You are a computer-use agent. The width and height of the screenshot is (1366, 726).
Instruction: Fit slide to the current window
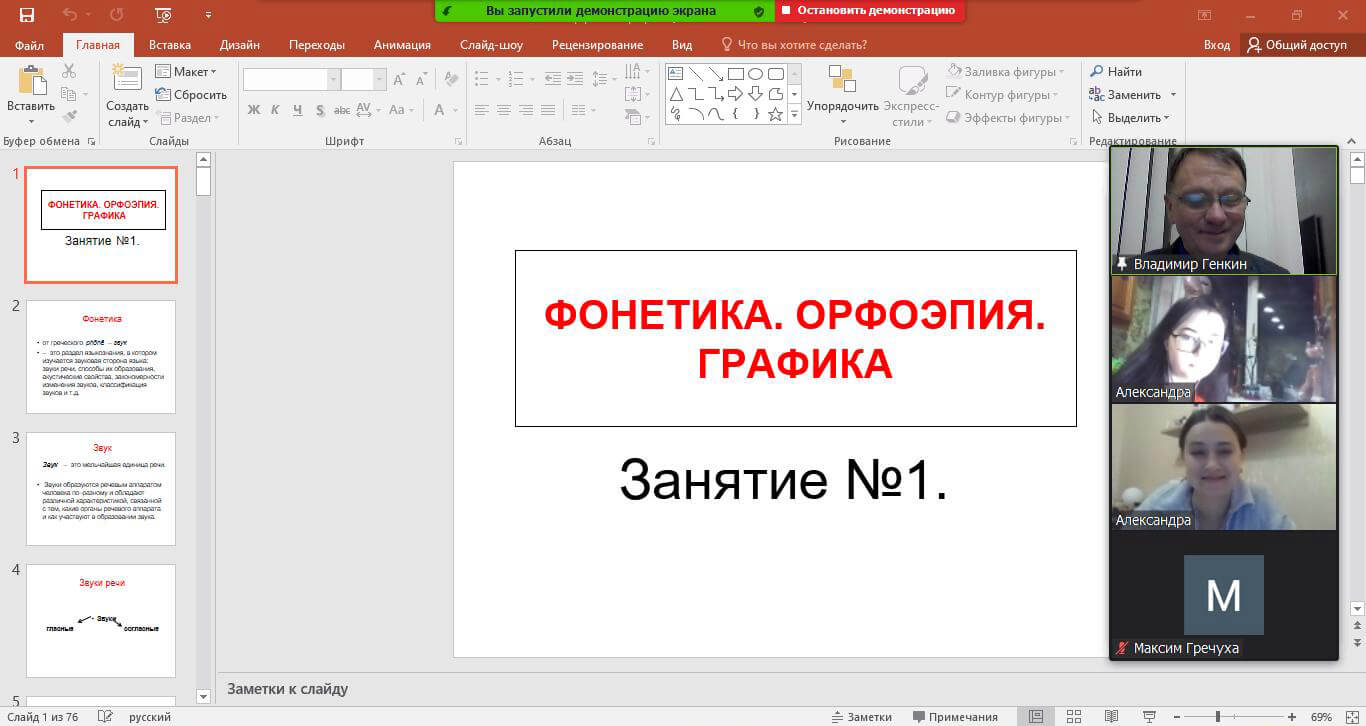point(1350,717)
